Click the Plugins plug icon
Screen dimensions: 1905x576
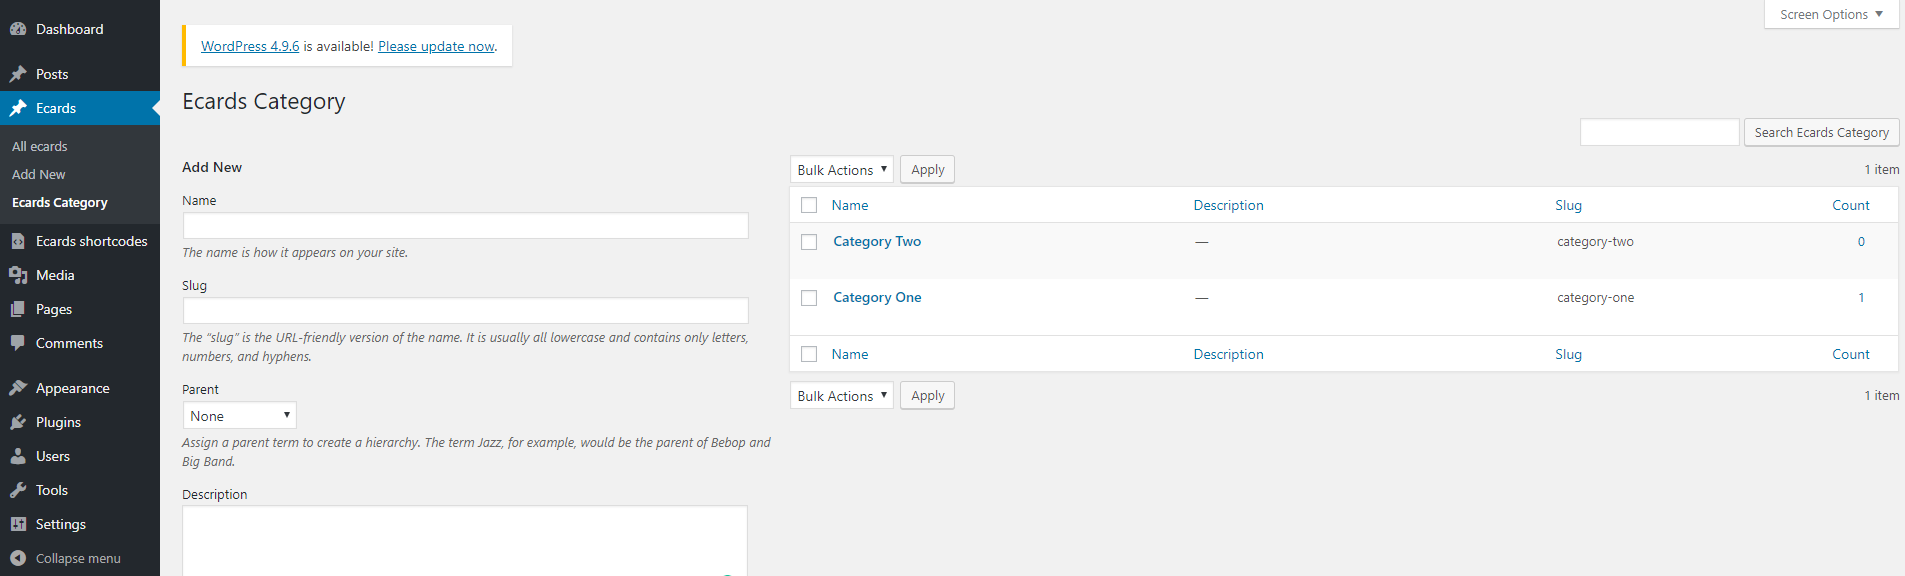[18, 422]
